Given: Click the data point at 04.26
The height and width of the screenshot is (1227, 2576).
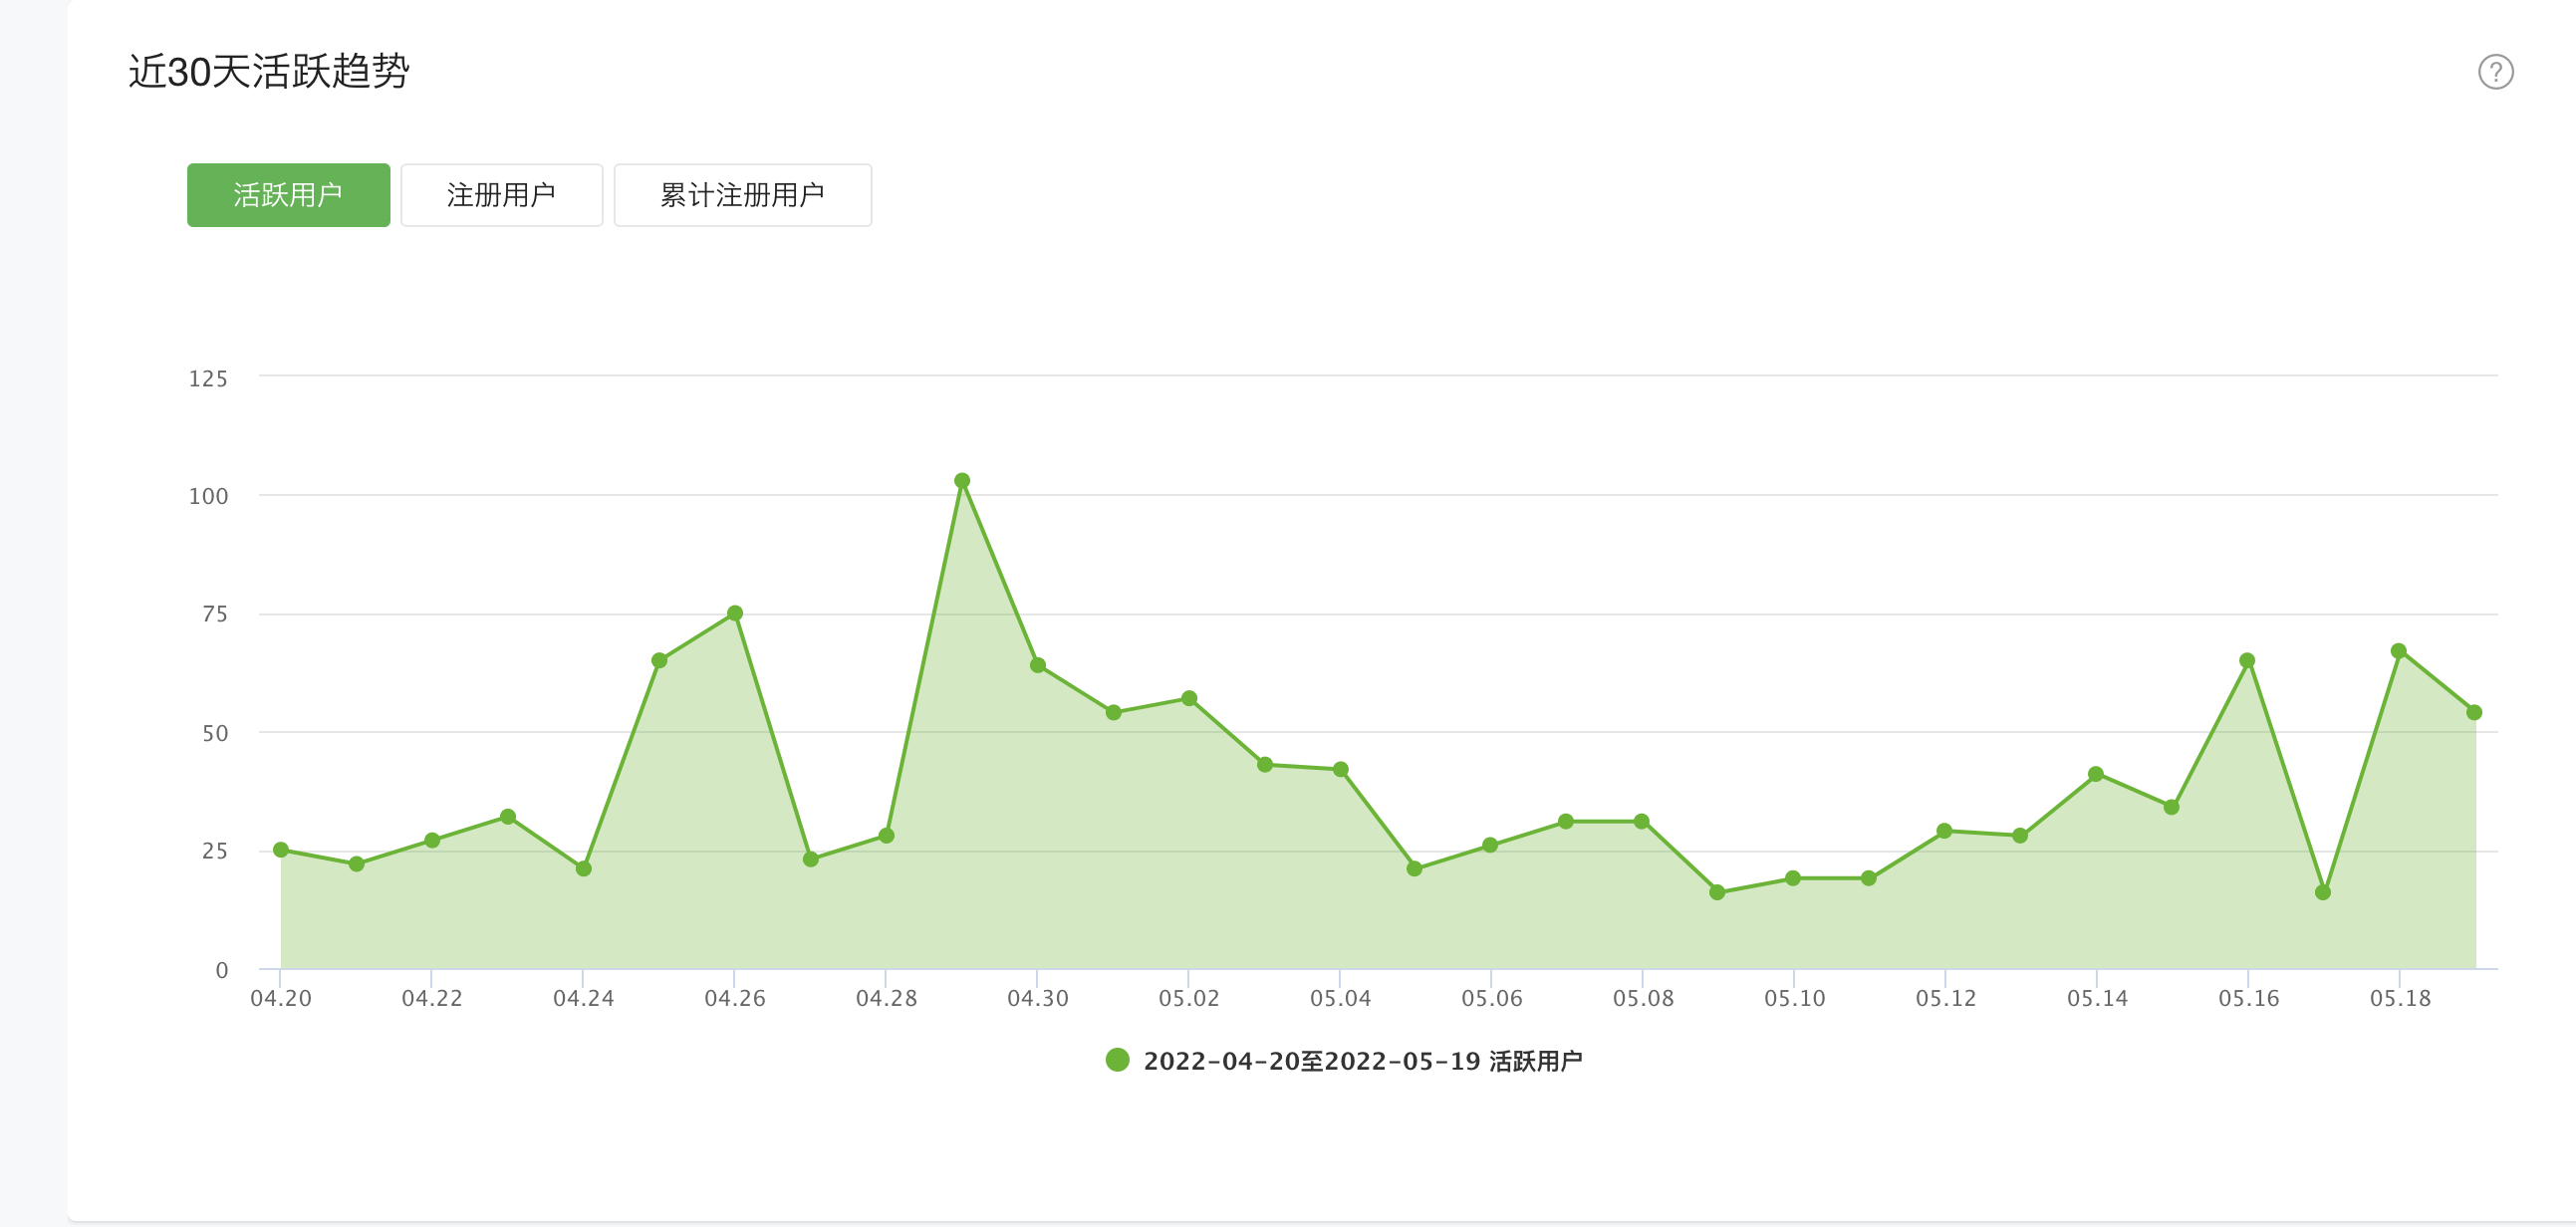Looking at the screenshot, I should [735, 613].
